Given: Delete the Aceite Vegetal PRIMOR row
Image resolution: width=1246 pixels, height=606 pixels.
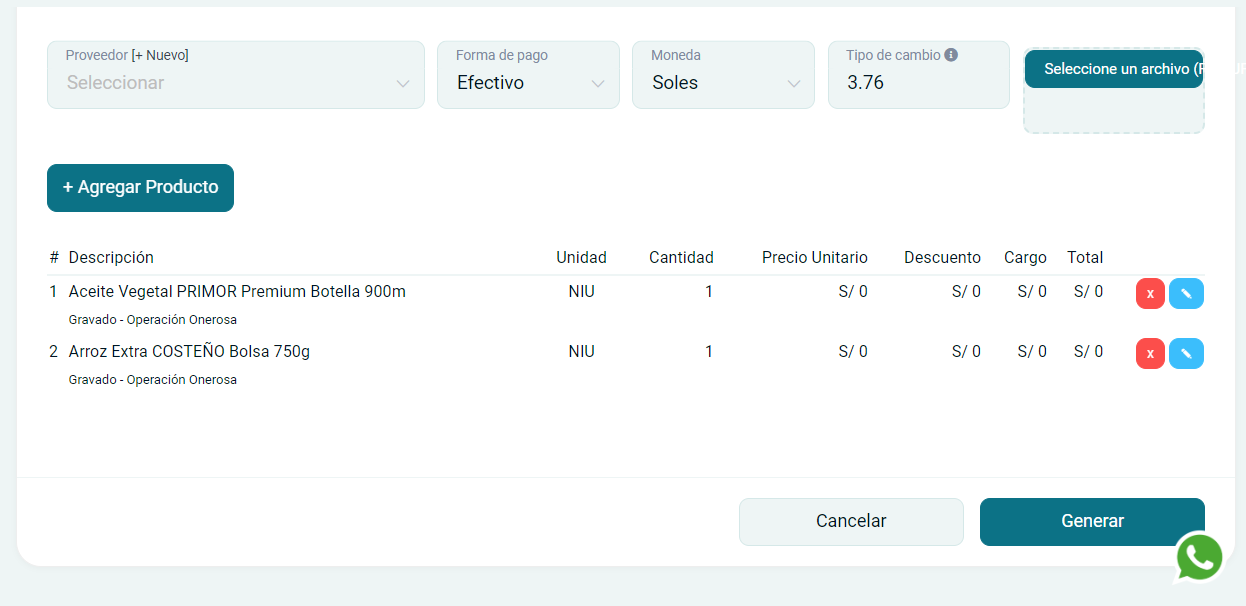Looking at the screenshot, I should pyautogui.click(x=1150, y=294).
